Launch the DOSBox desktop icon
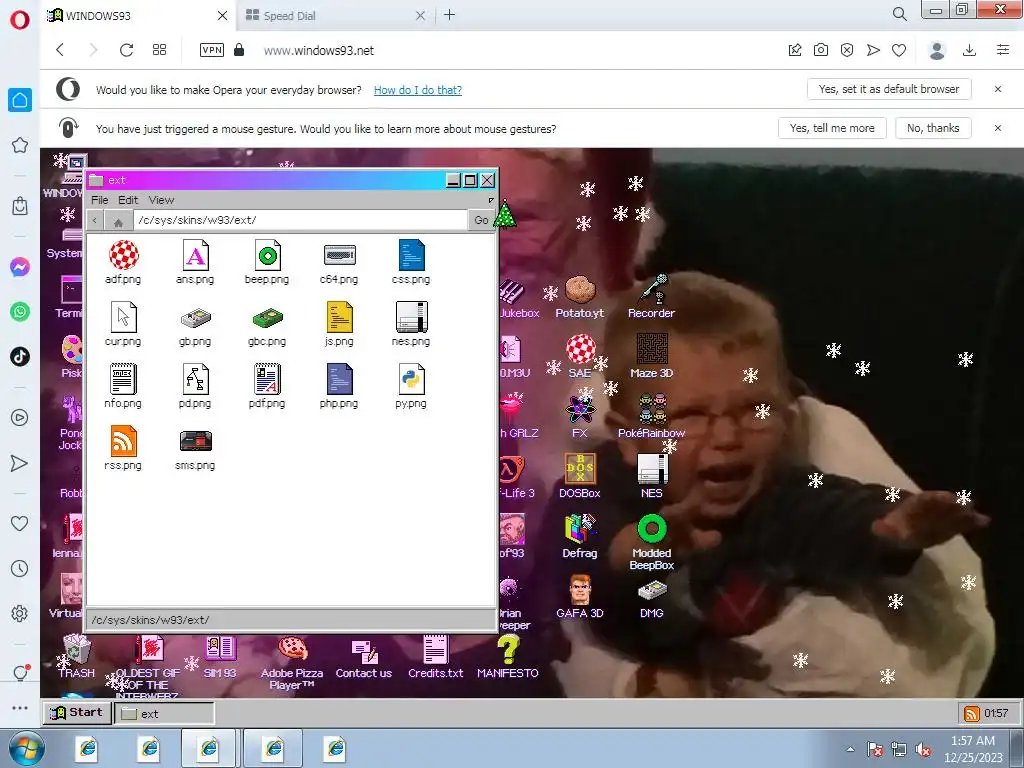The height and width of the screenshot is (768, 1024). 579,469
